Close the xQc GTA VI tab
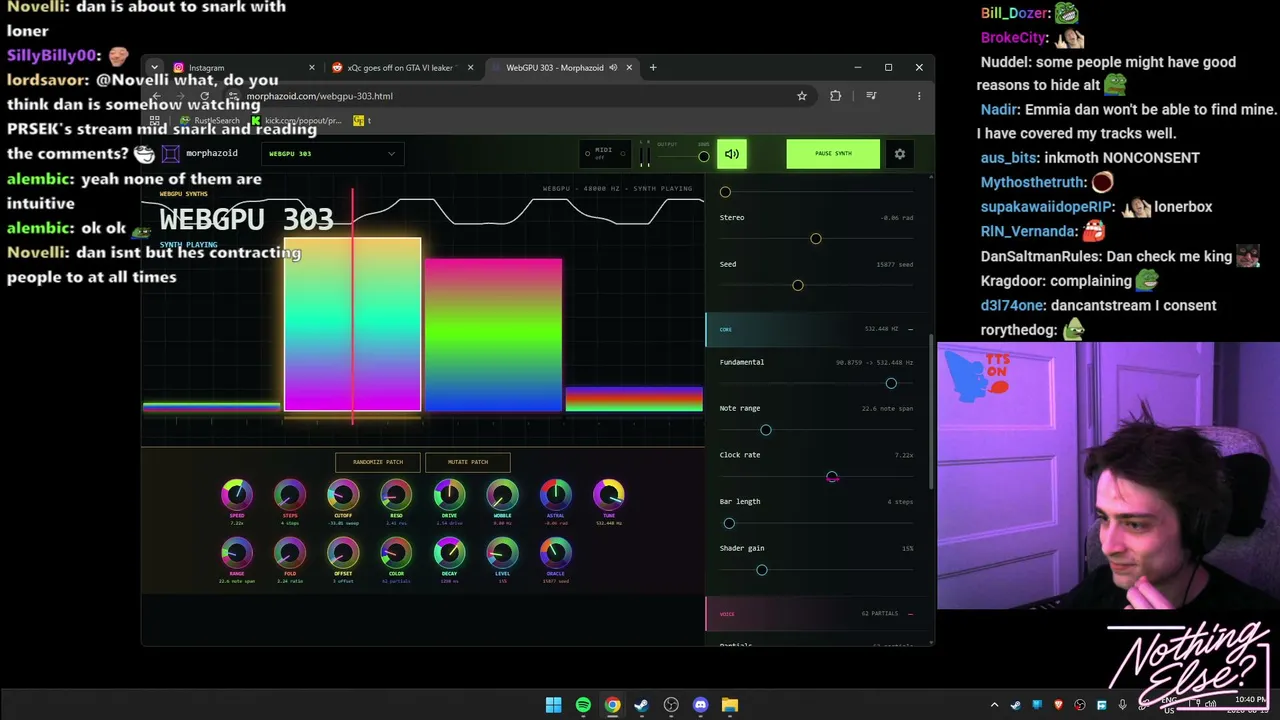The image size is (1280, 720). [470, 67]
